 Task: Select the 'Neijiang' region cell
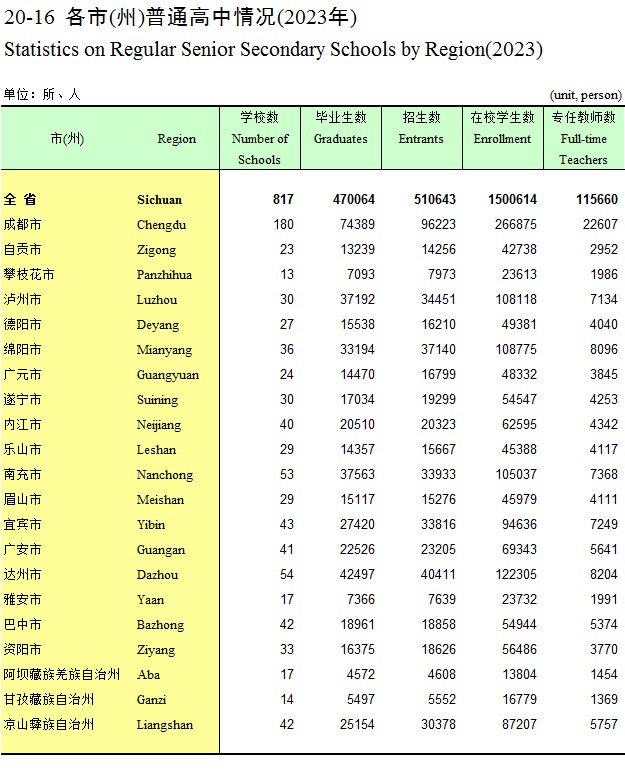(x=159, y=425)
